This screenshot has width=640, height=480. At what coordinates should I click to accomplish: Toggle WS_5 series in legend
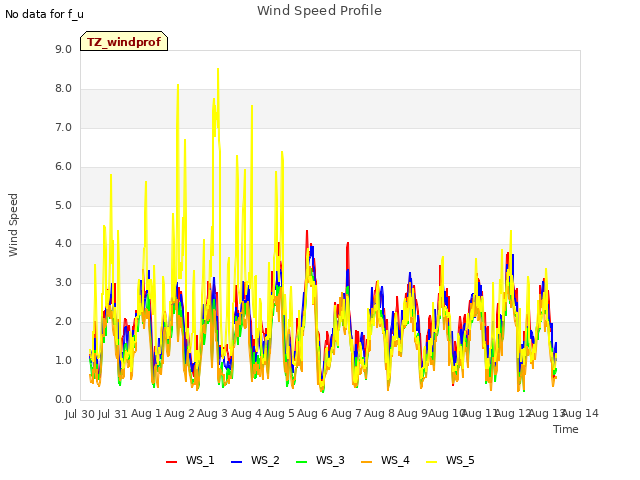(450, 460)
